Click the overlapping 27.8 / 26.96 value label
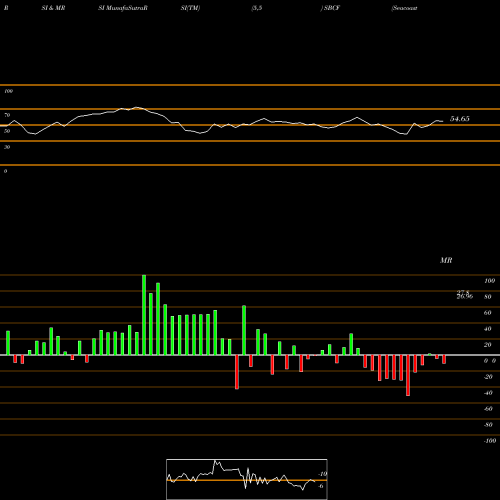 (x=465, y=294)
